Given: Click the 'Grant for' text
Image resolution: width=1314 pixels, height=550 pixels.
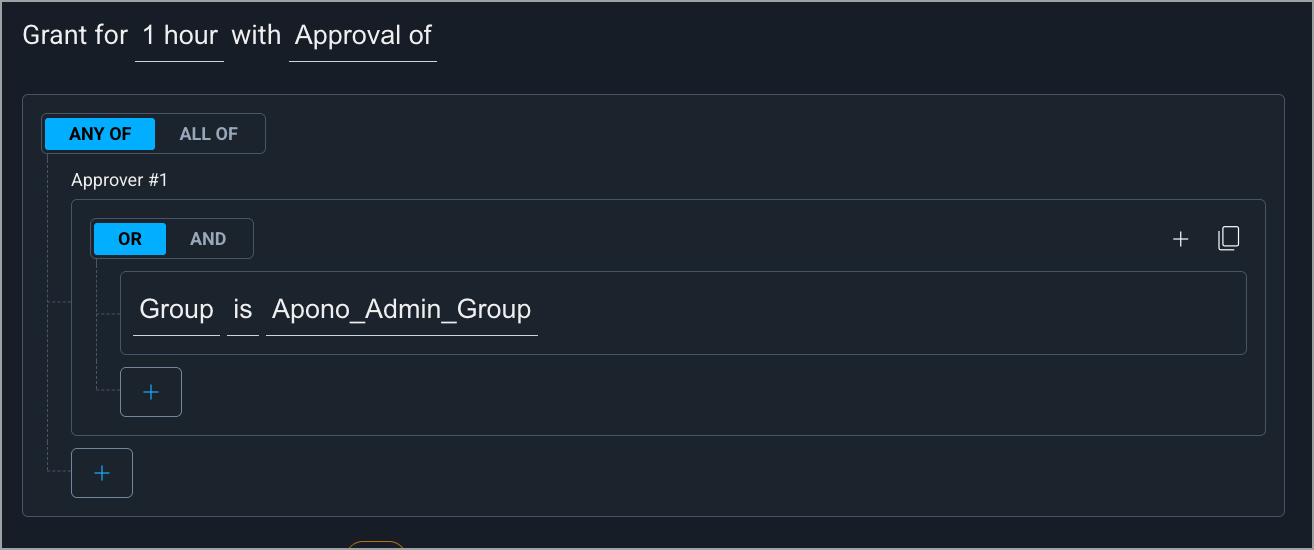Looking at the screenshot, I should [75, 36].
